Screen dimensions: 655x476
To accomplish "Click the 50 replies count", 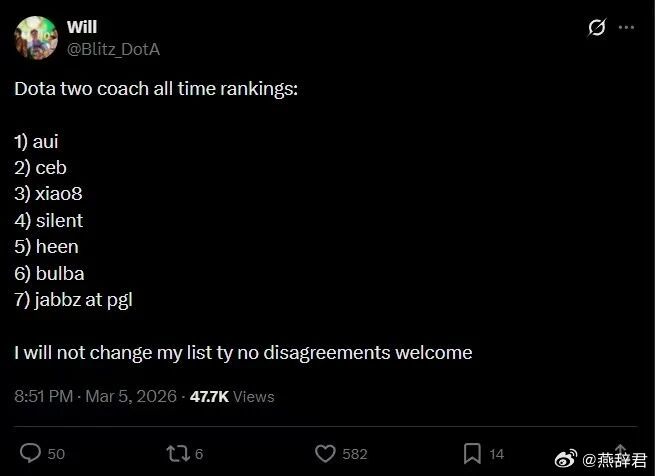I will pyautogui.click(x=56, y=454).
